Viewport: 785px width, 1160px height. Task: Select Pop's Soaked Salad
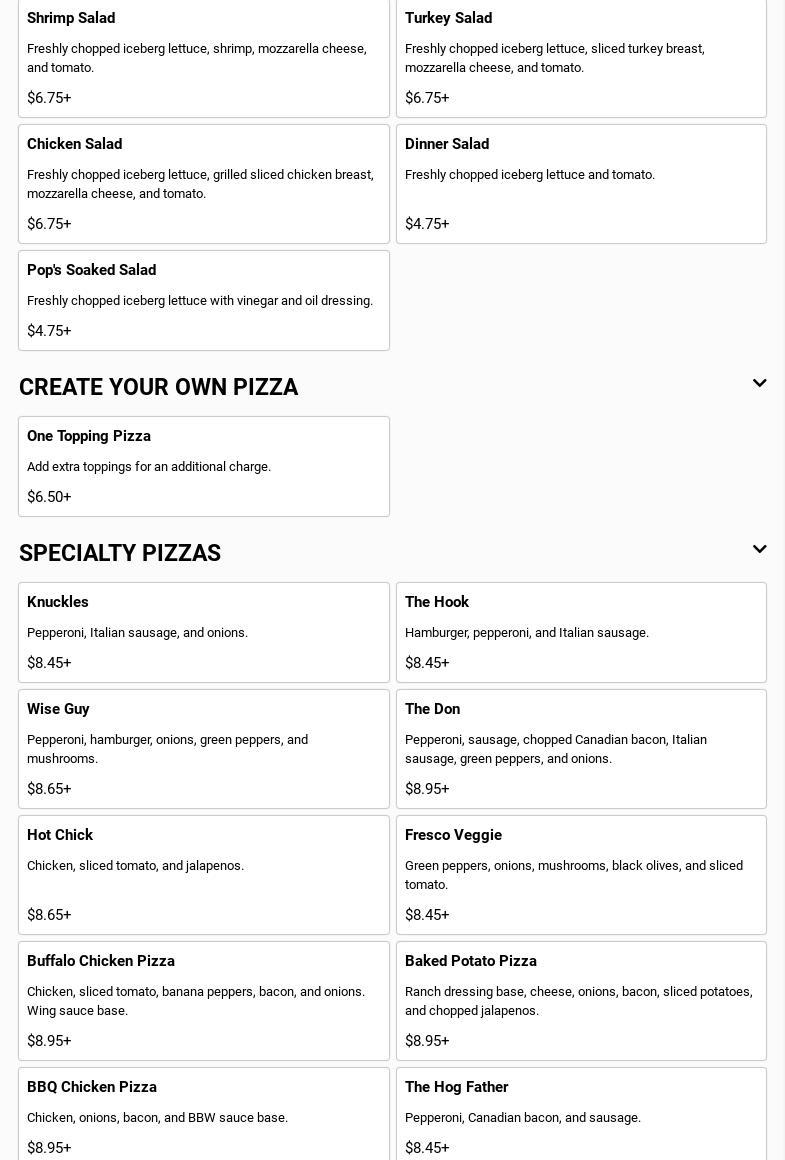coord(203,300)
